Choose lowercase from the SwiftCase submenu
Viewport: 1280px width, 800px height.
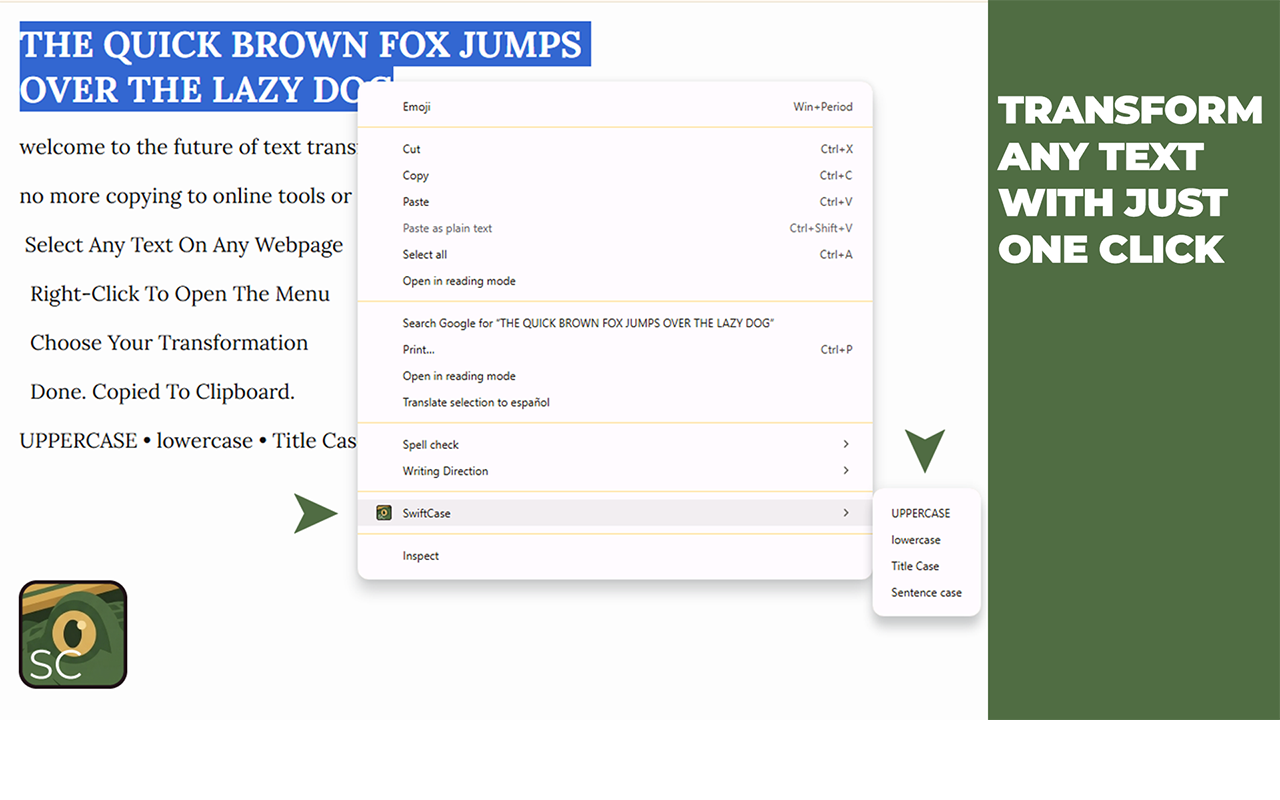click(915, 540)
